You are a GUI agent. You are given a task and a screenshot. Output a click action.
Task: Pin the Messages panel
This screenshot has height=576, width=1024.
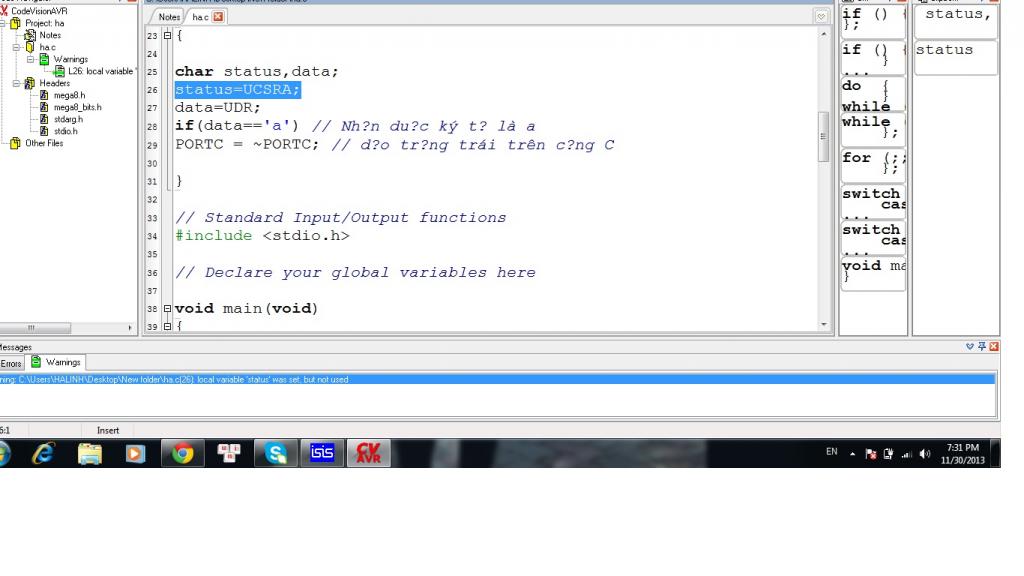982,347
